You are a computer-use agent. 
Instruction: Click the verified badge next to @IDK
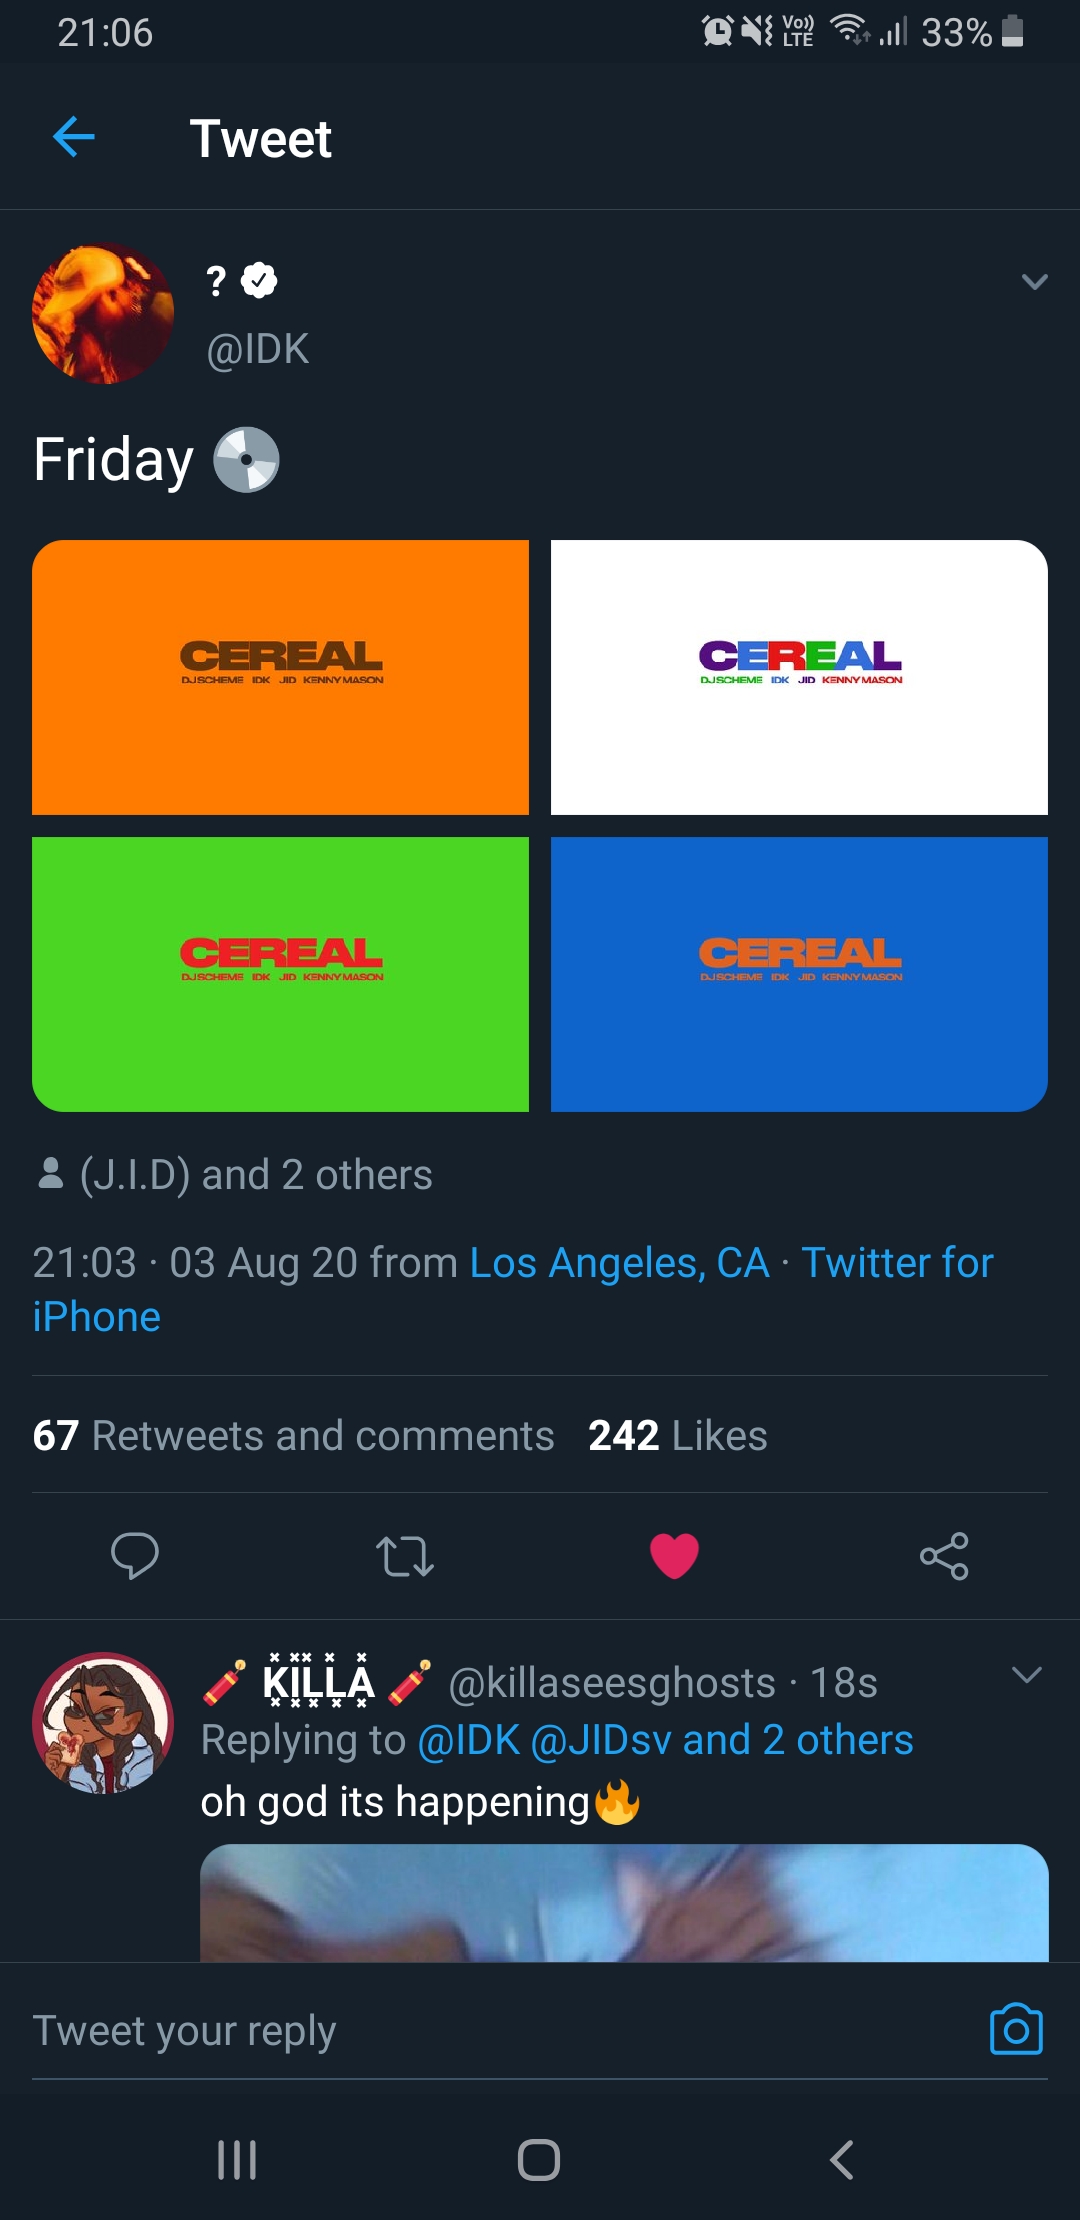[257, 280]
